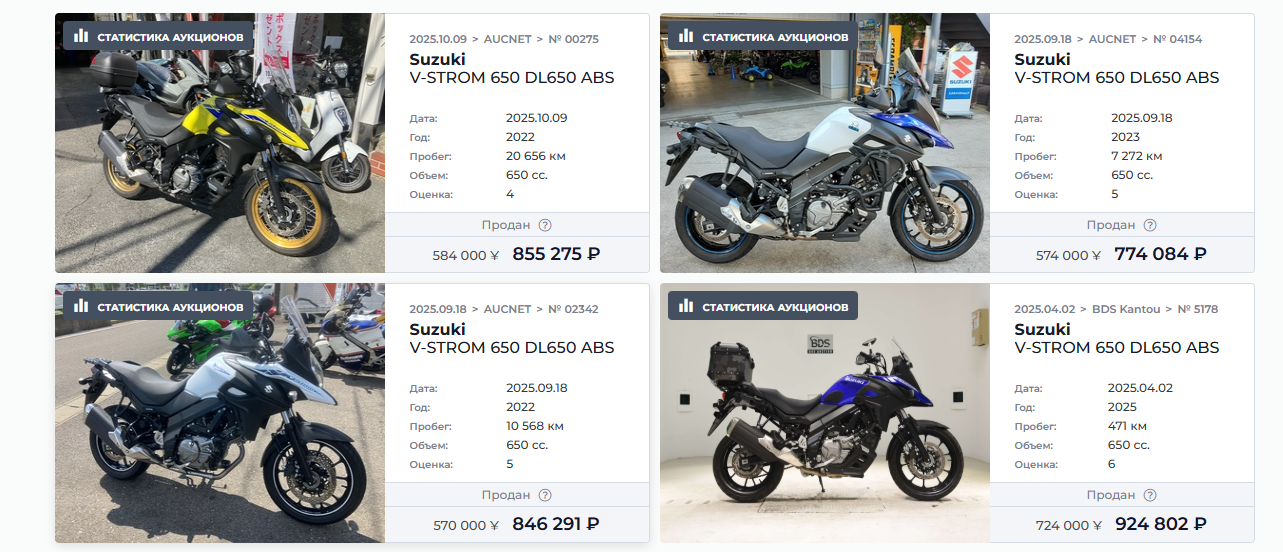Screen dimensions: 1283x552
Task: Select the 924 802 ₽ sold price
Action: [1160, 524]
